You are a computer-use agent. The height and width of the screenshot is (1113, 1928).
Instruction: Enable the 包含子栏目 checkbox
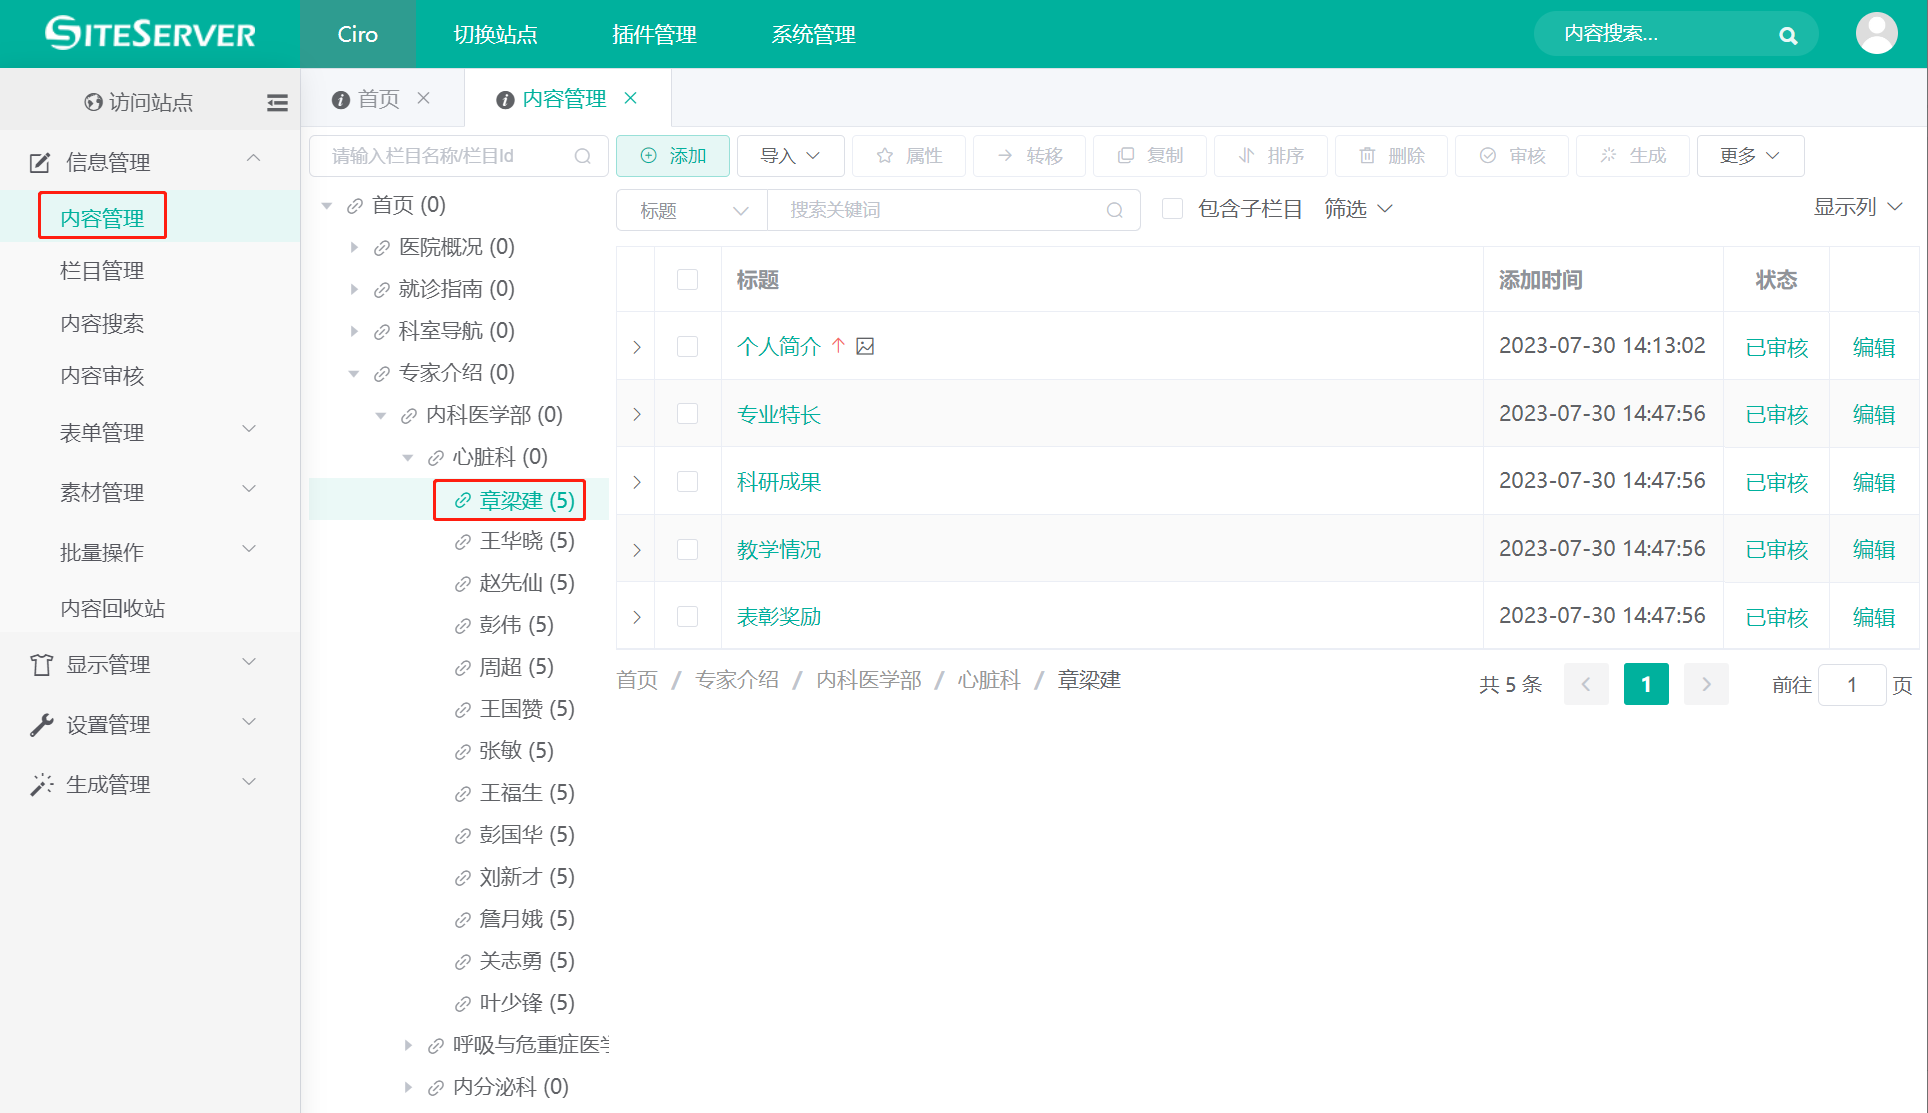[x=1172, y=208]
